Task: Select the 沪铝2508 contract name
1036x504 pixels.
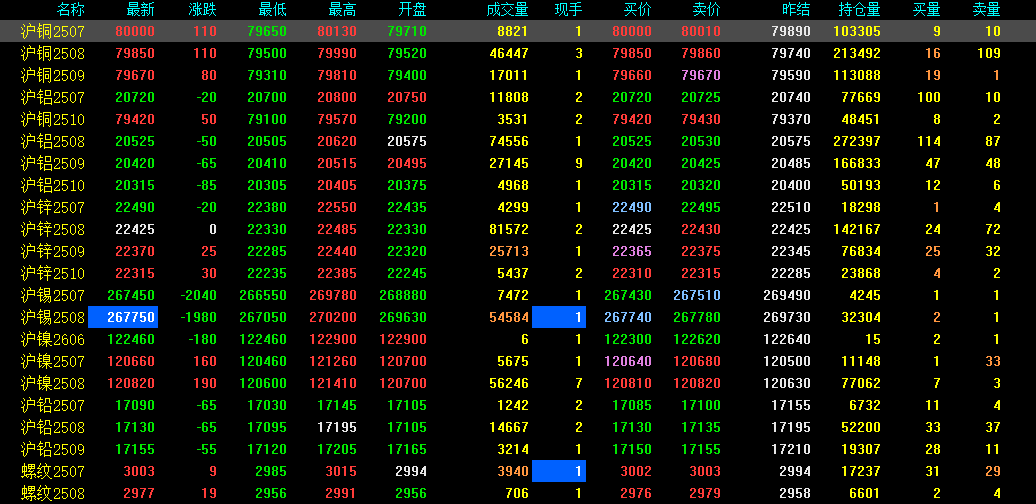Action: tap(52, 141)
